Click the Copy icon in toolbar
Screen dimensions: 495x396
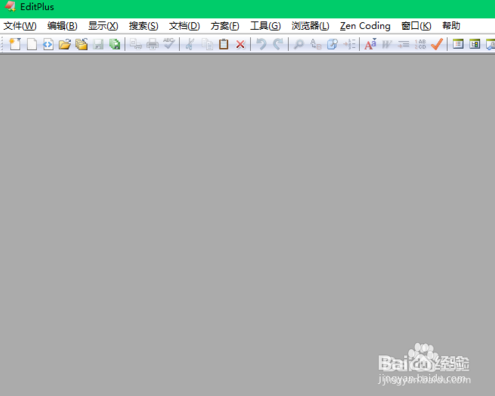pos(207,44)
